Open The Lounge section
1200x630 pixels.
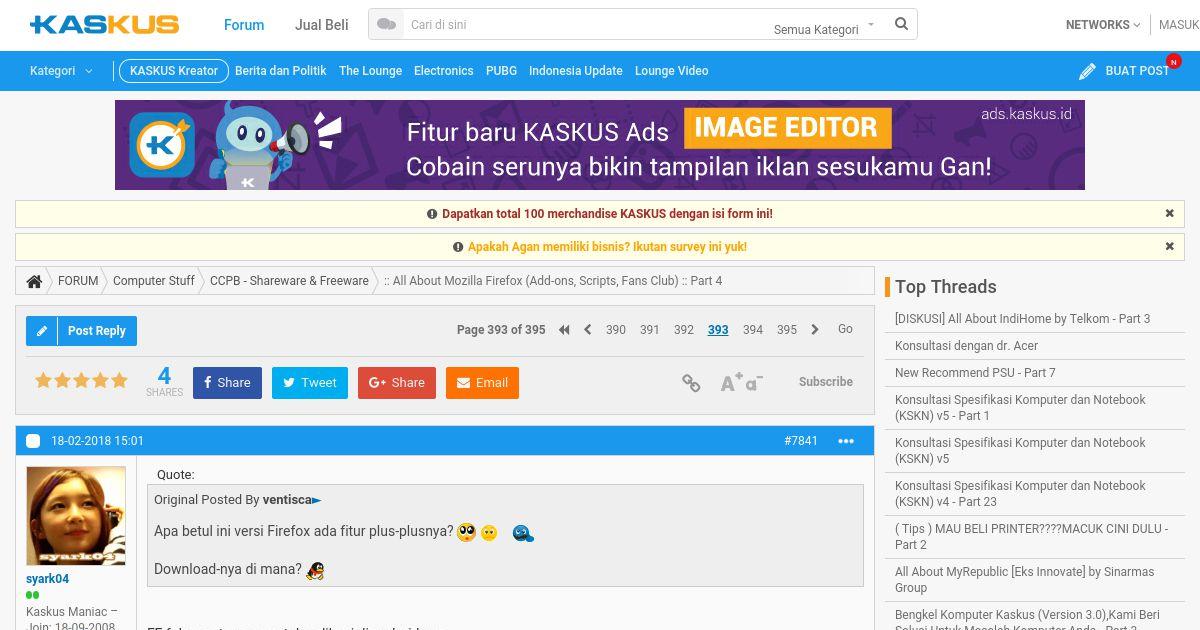pos(370,71)
